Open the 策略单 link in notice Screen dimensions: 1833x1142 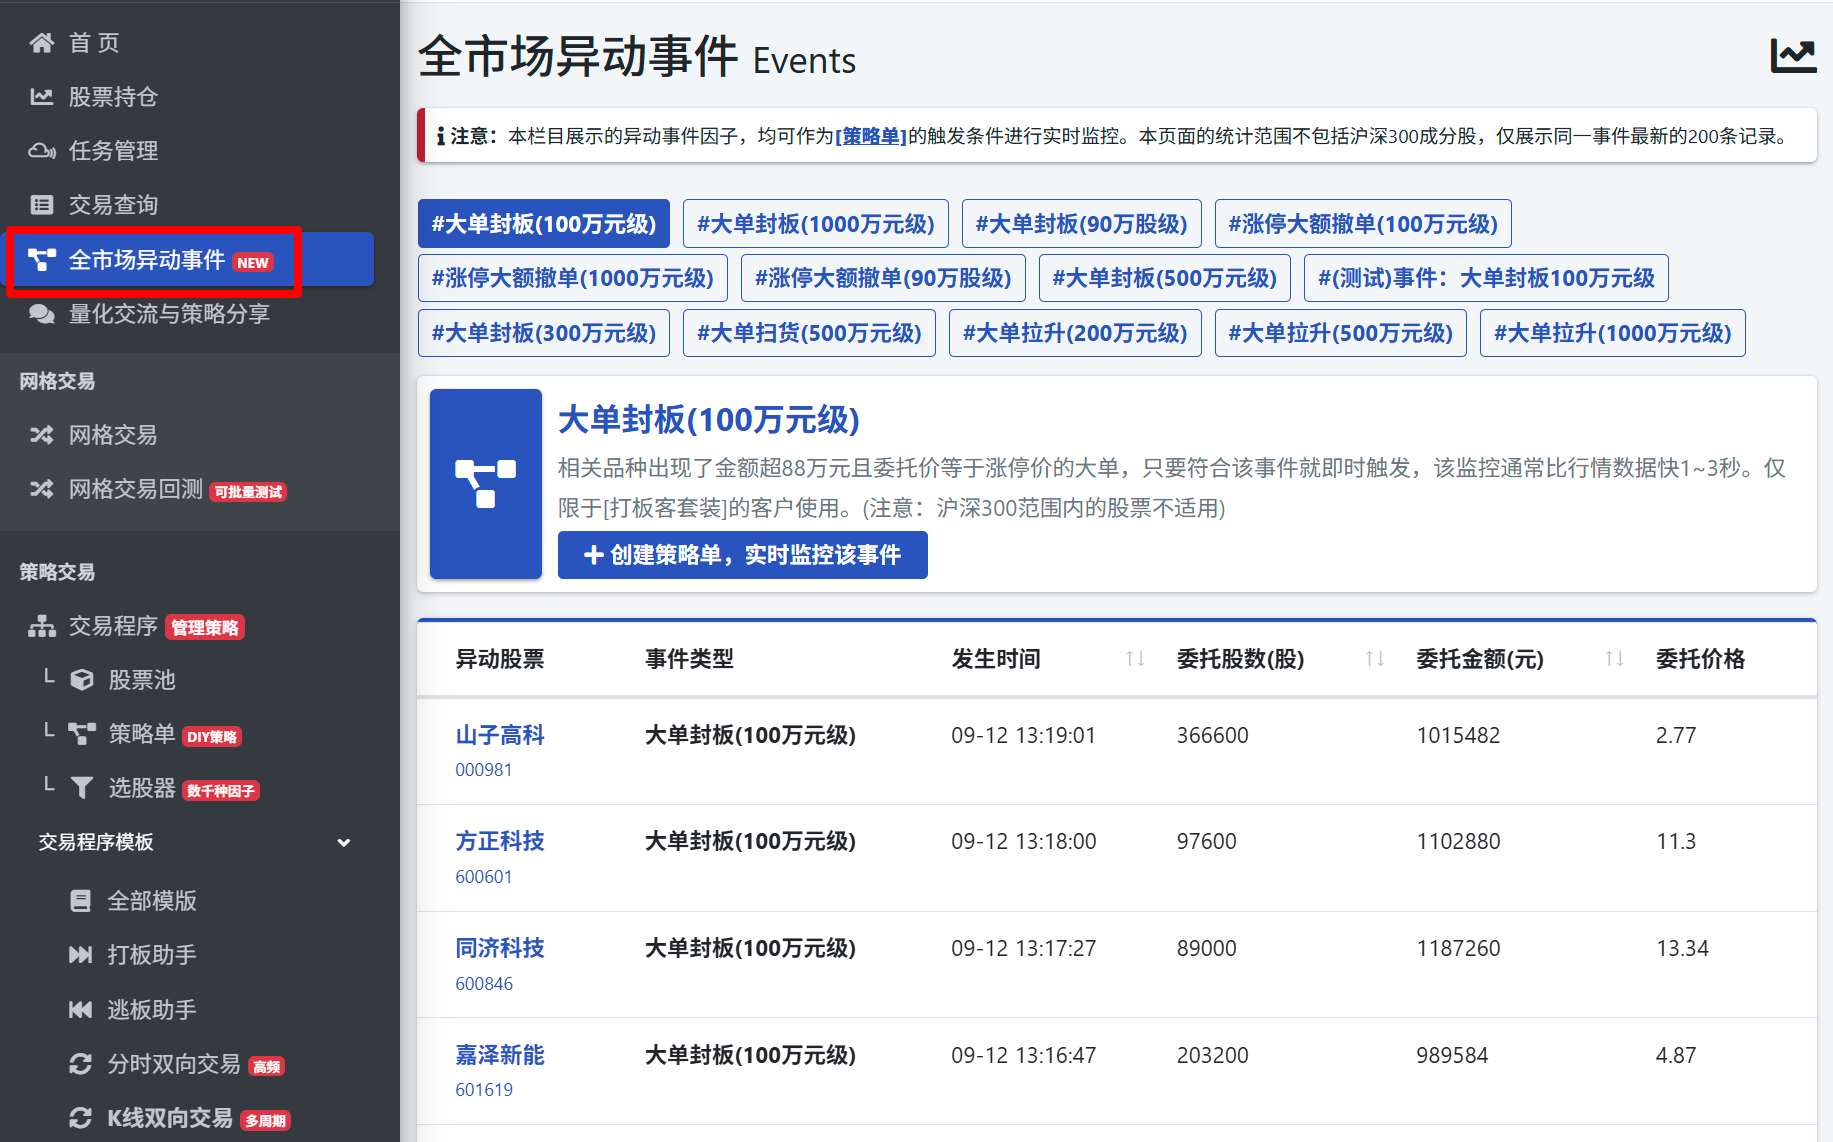click(x=871, y=136)
